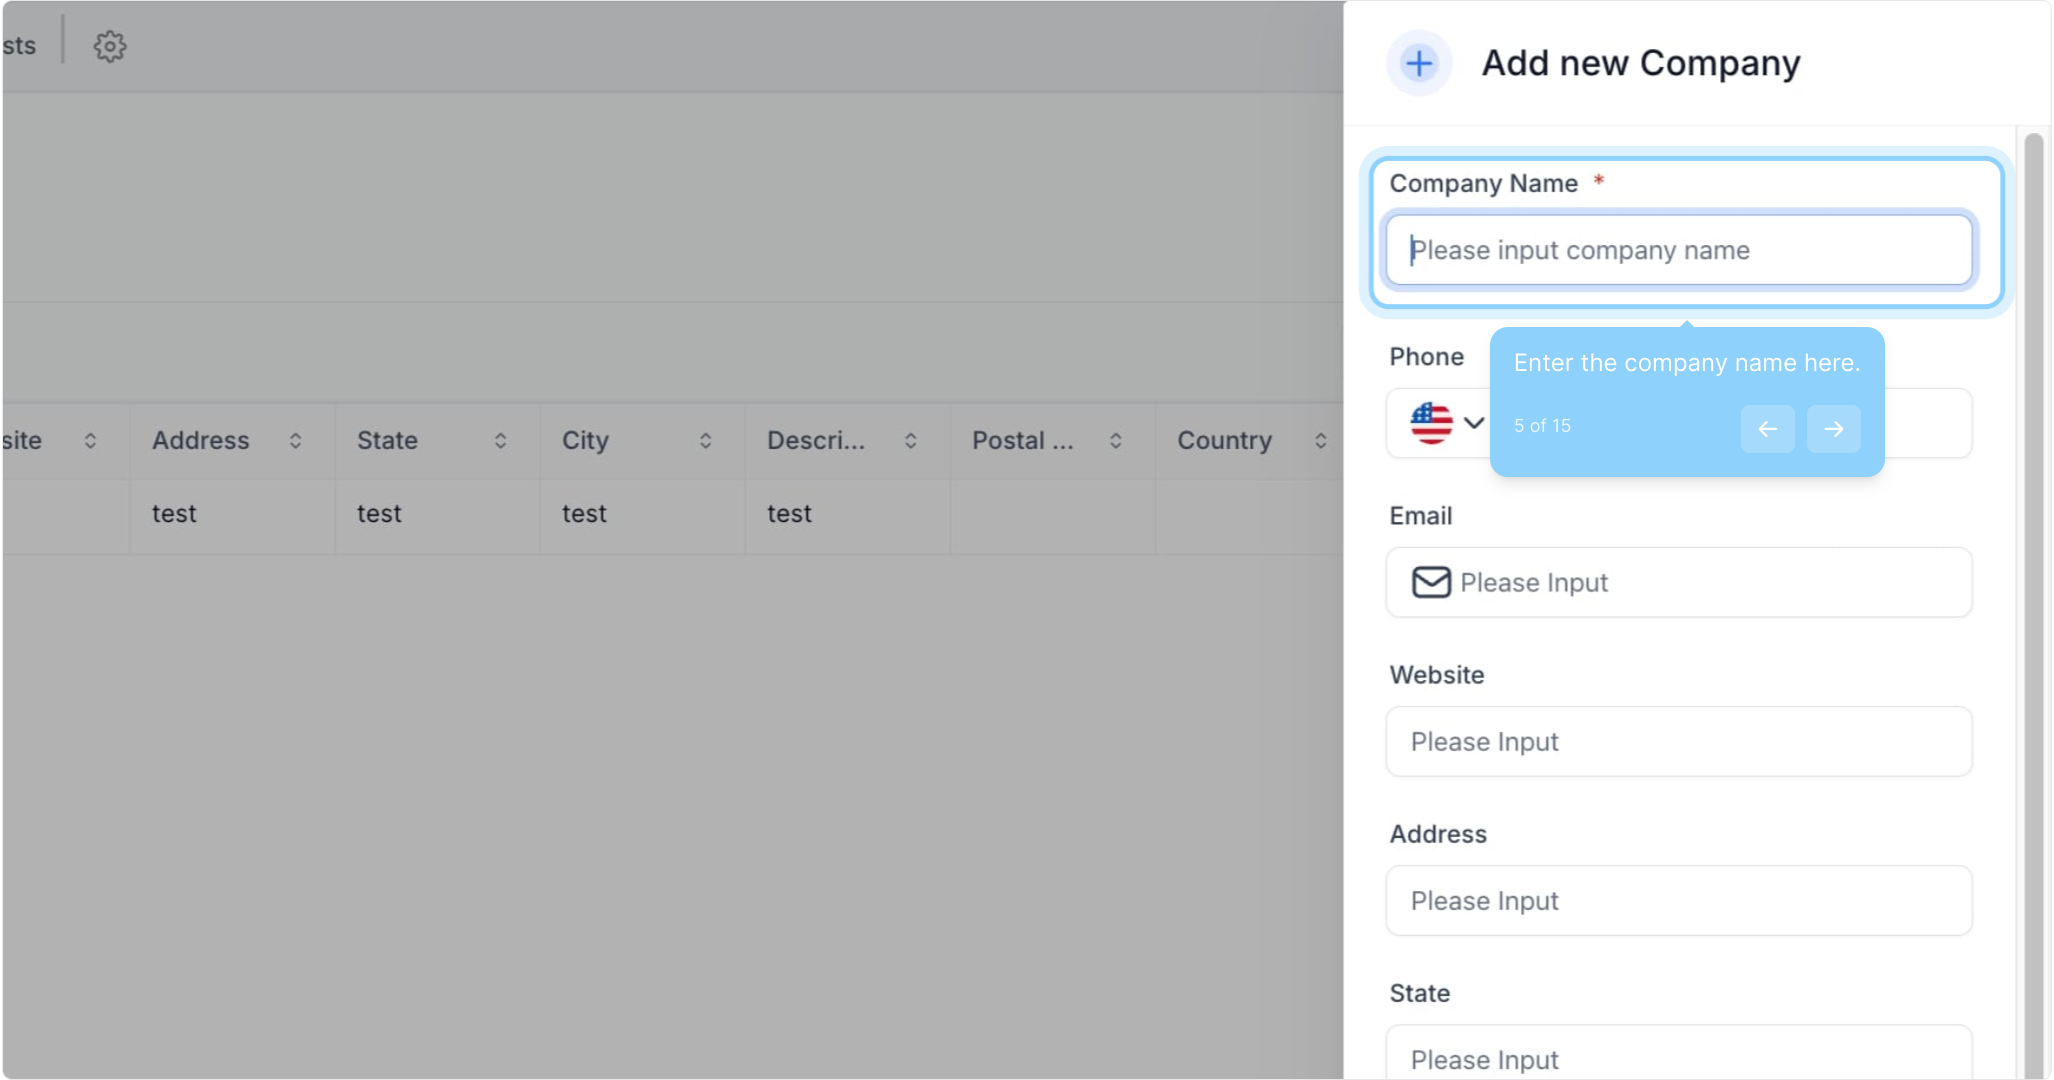
Task: Click the Email input field
Action: [x=1700, y=582]
